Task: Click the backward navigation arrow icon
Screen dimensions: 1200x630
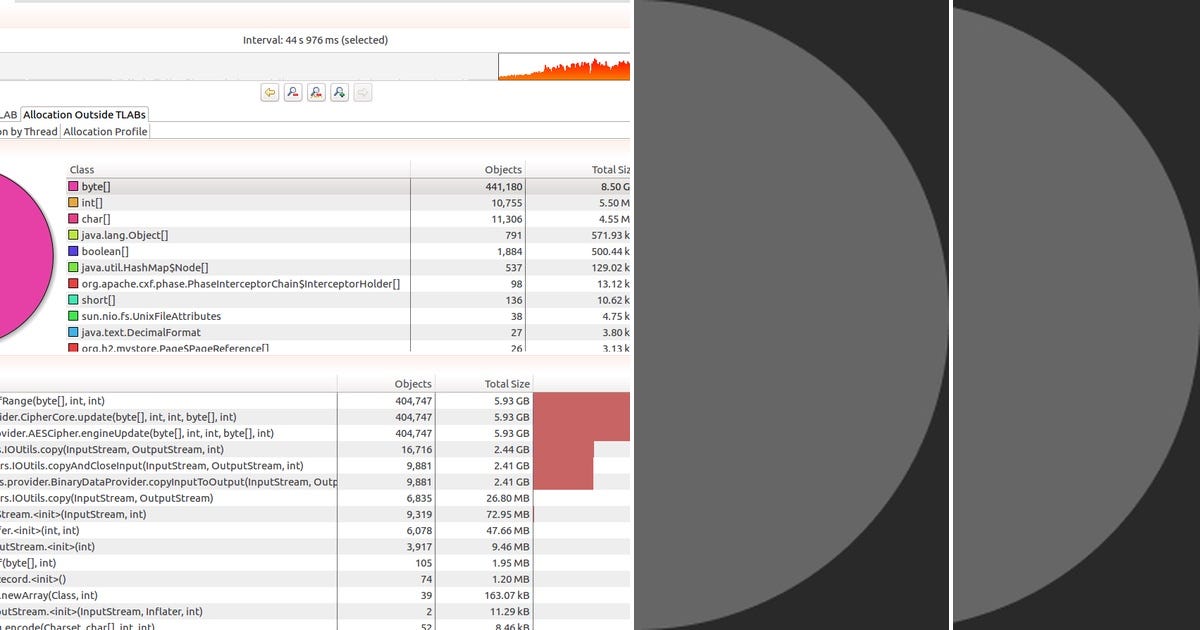Action: 268,92
